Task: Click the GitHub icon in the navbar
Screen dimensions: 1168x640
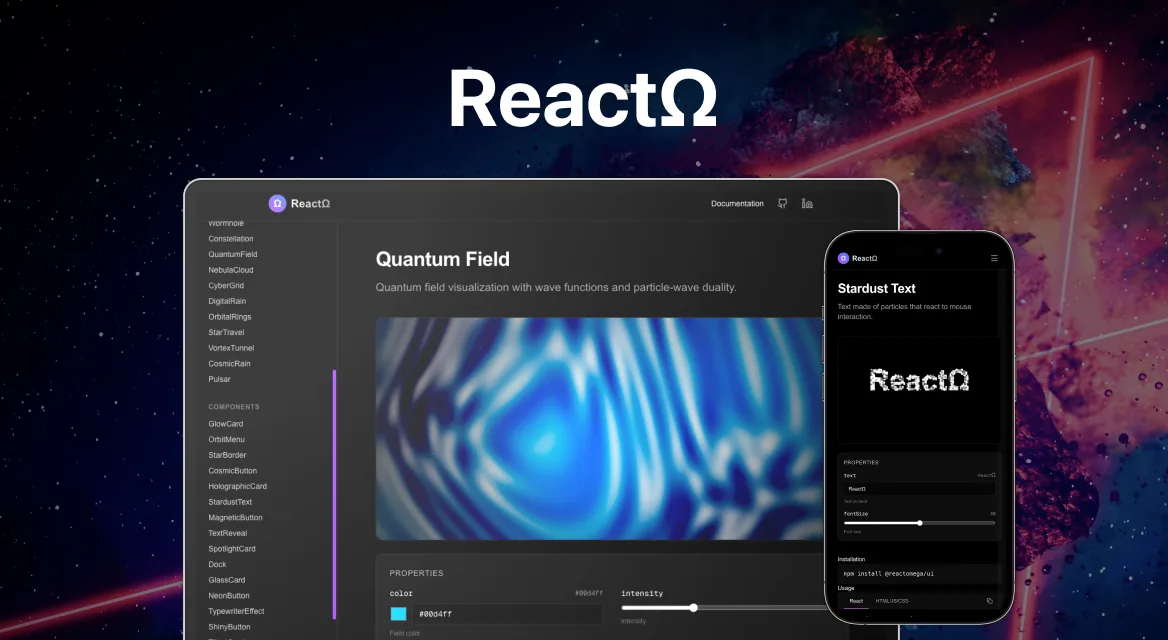Action: click(x=783, y=203)
